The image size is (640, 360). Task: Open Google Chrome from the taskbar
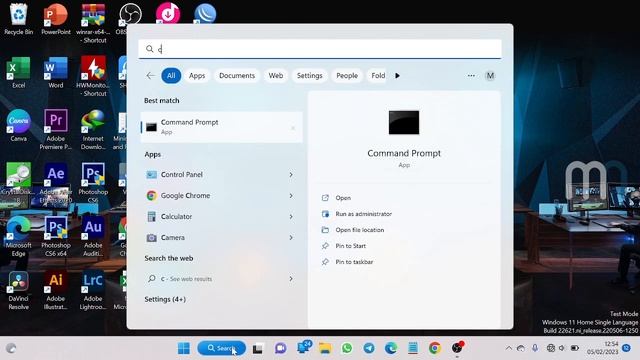tap(435, 348)
